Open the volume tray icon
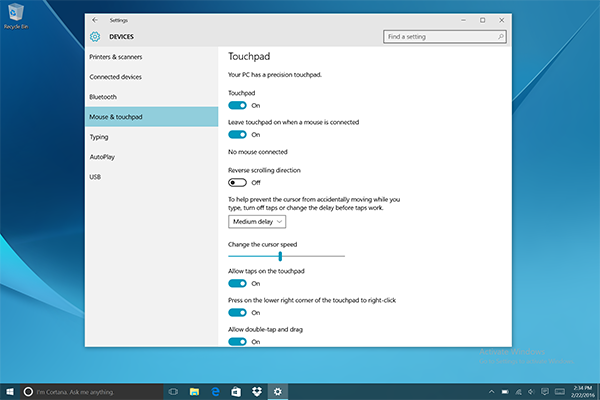The image size is (600, 400). point(531,392)
